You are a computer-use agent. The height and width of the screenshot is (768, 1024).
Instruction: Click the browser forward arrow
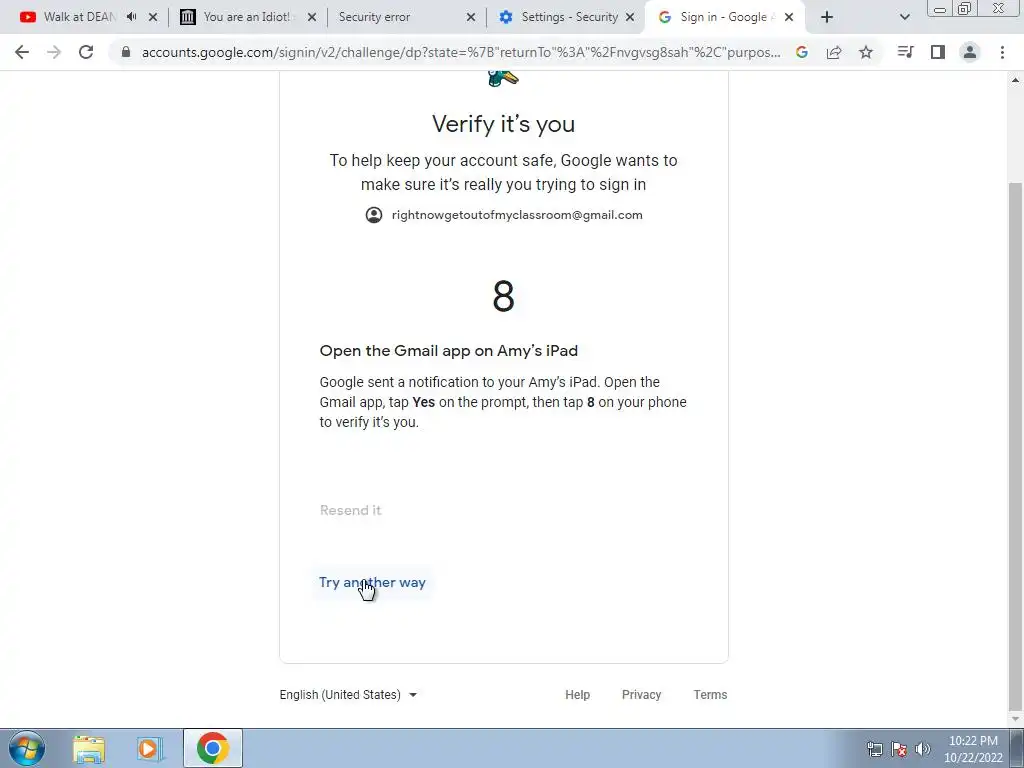point(54,52)
